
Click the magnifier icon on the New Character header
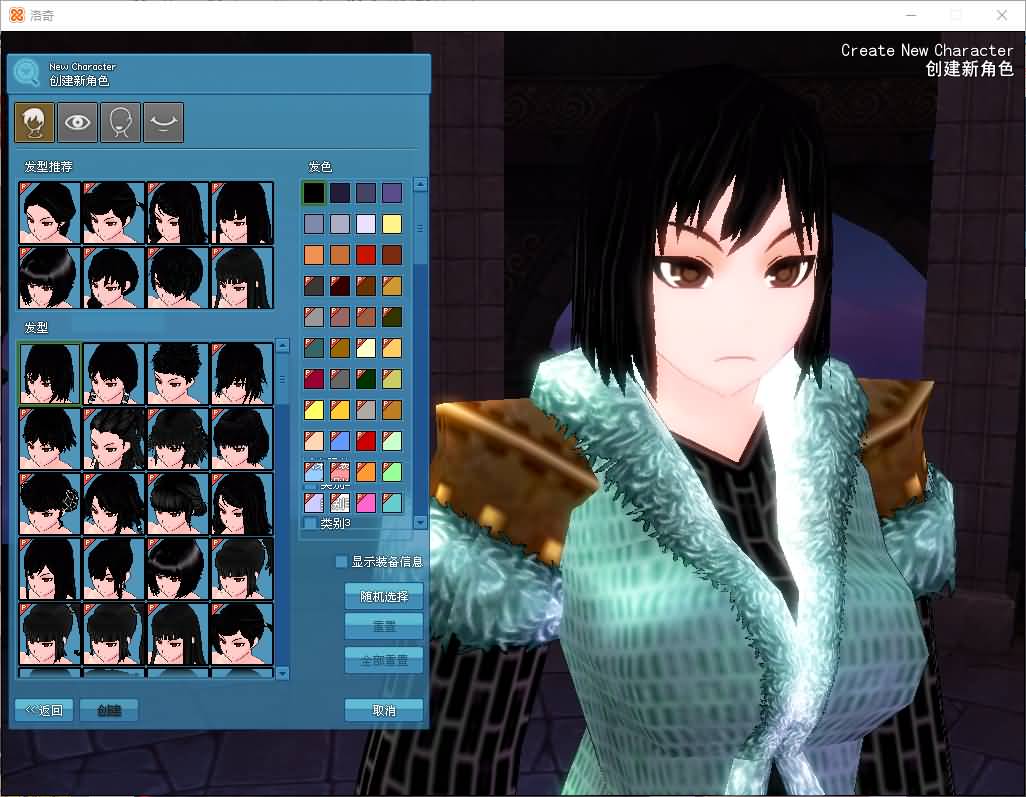click(x=29, y=72)
